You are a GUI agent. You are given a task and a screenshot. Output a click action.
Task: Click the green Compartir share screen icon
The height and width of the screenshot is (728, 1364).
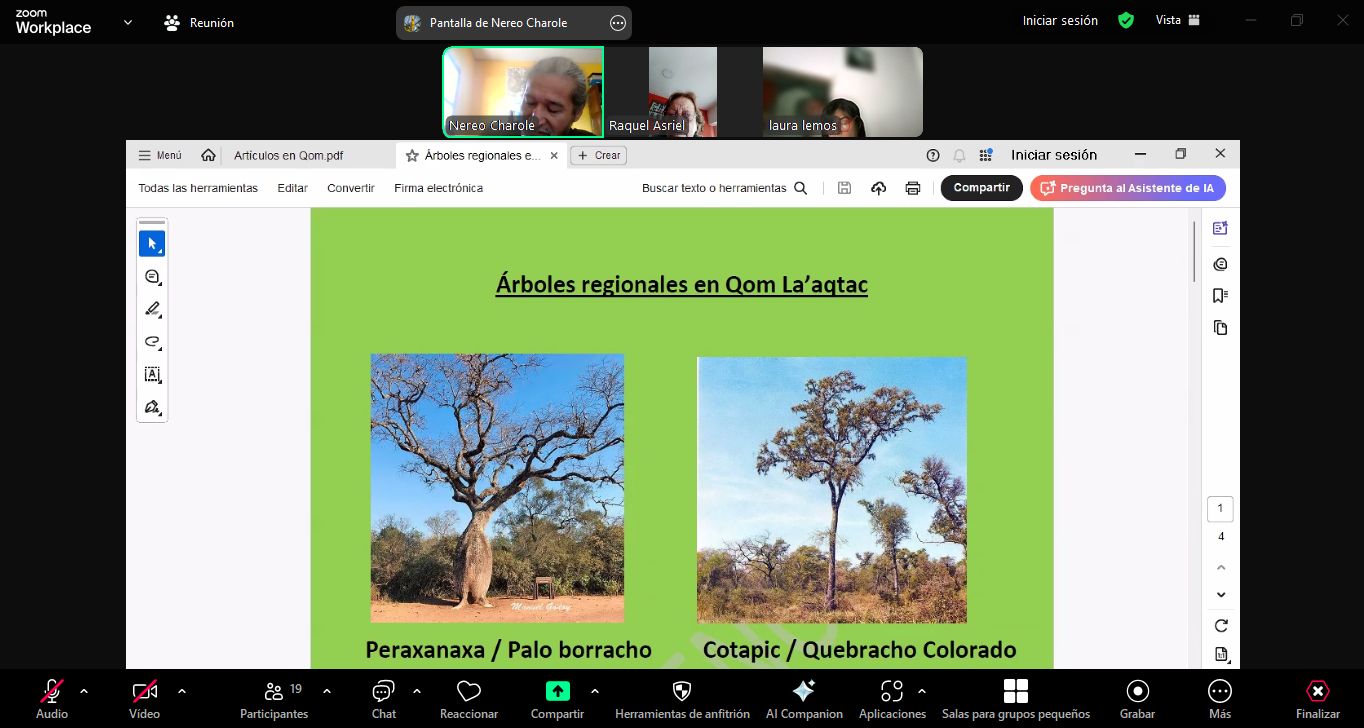tap(557, 691)
